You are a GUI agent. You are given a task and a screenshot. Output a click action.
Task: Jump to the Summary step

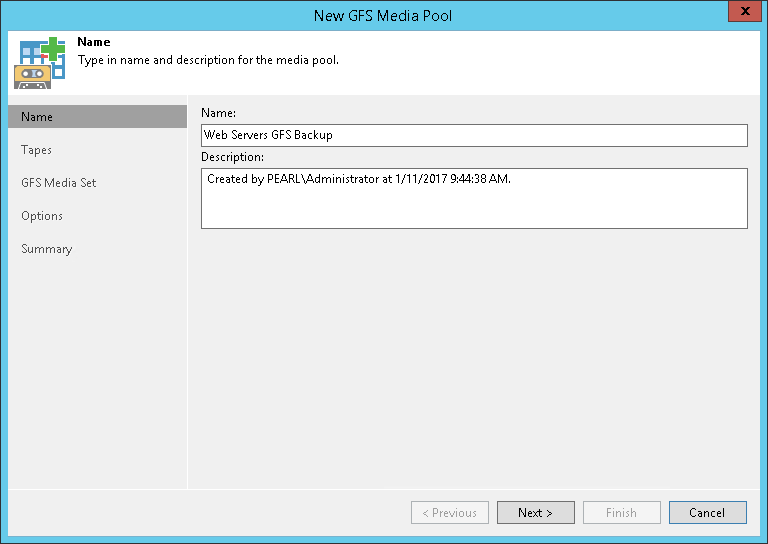pyautogui.click(x=47, y=249)
